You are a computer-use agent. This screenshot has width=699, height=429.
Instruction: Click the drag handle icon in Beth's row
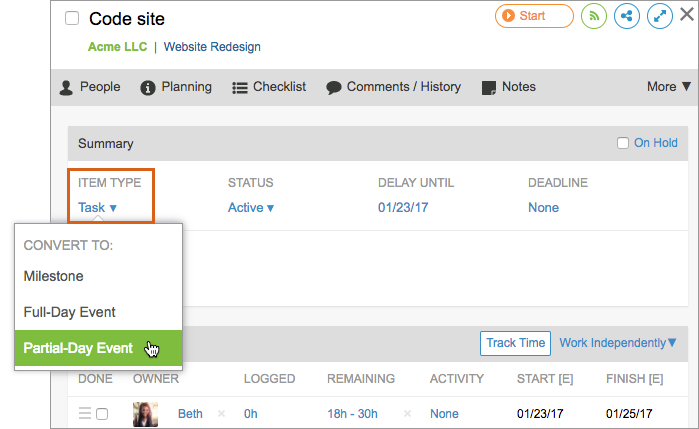point(85,414)
